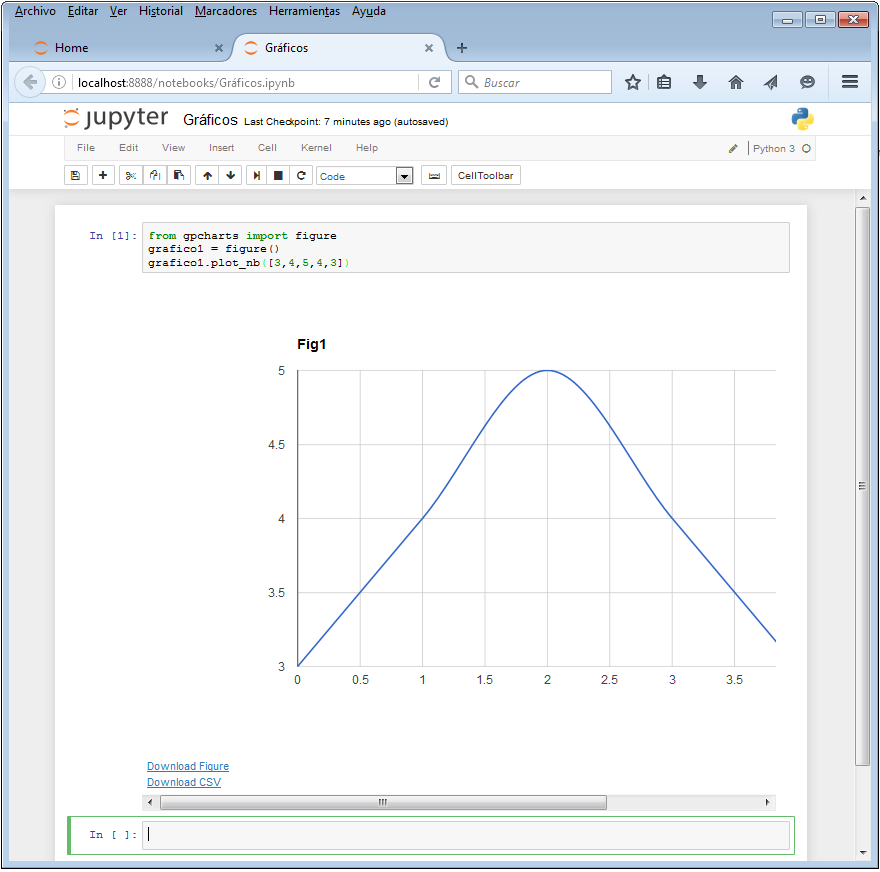This screenshot has height=872, width=880.
Task: Open the Kernel menu
Action: (316, 147)
